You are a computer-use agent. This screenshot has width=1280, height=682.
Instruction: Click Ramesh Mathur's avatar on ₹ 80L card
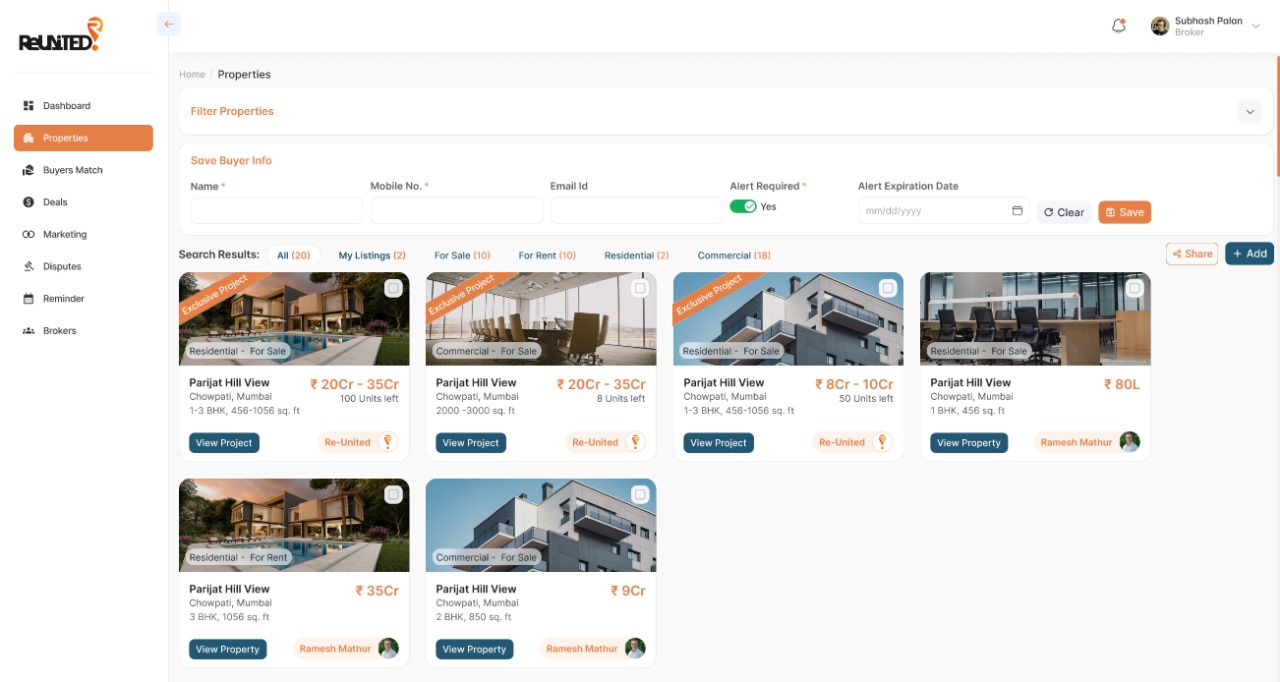pyautogui.click(x=1129, y=442)
